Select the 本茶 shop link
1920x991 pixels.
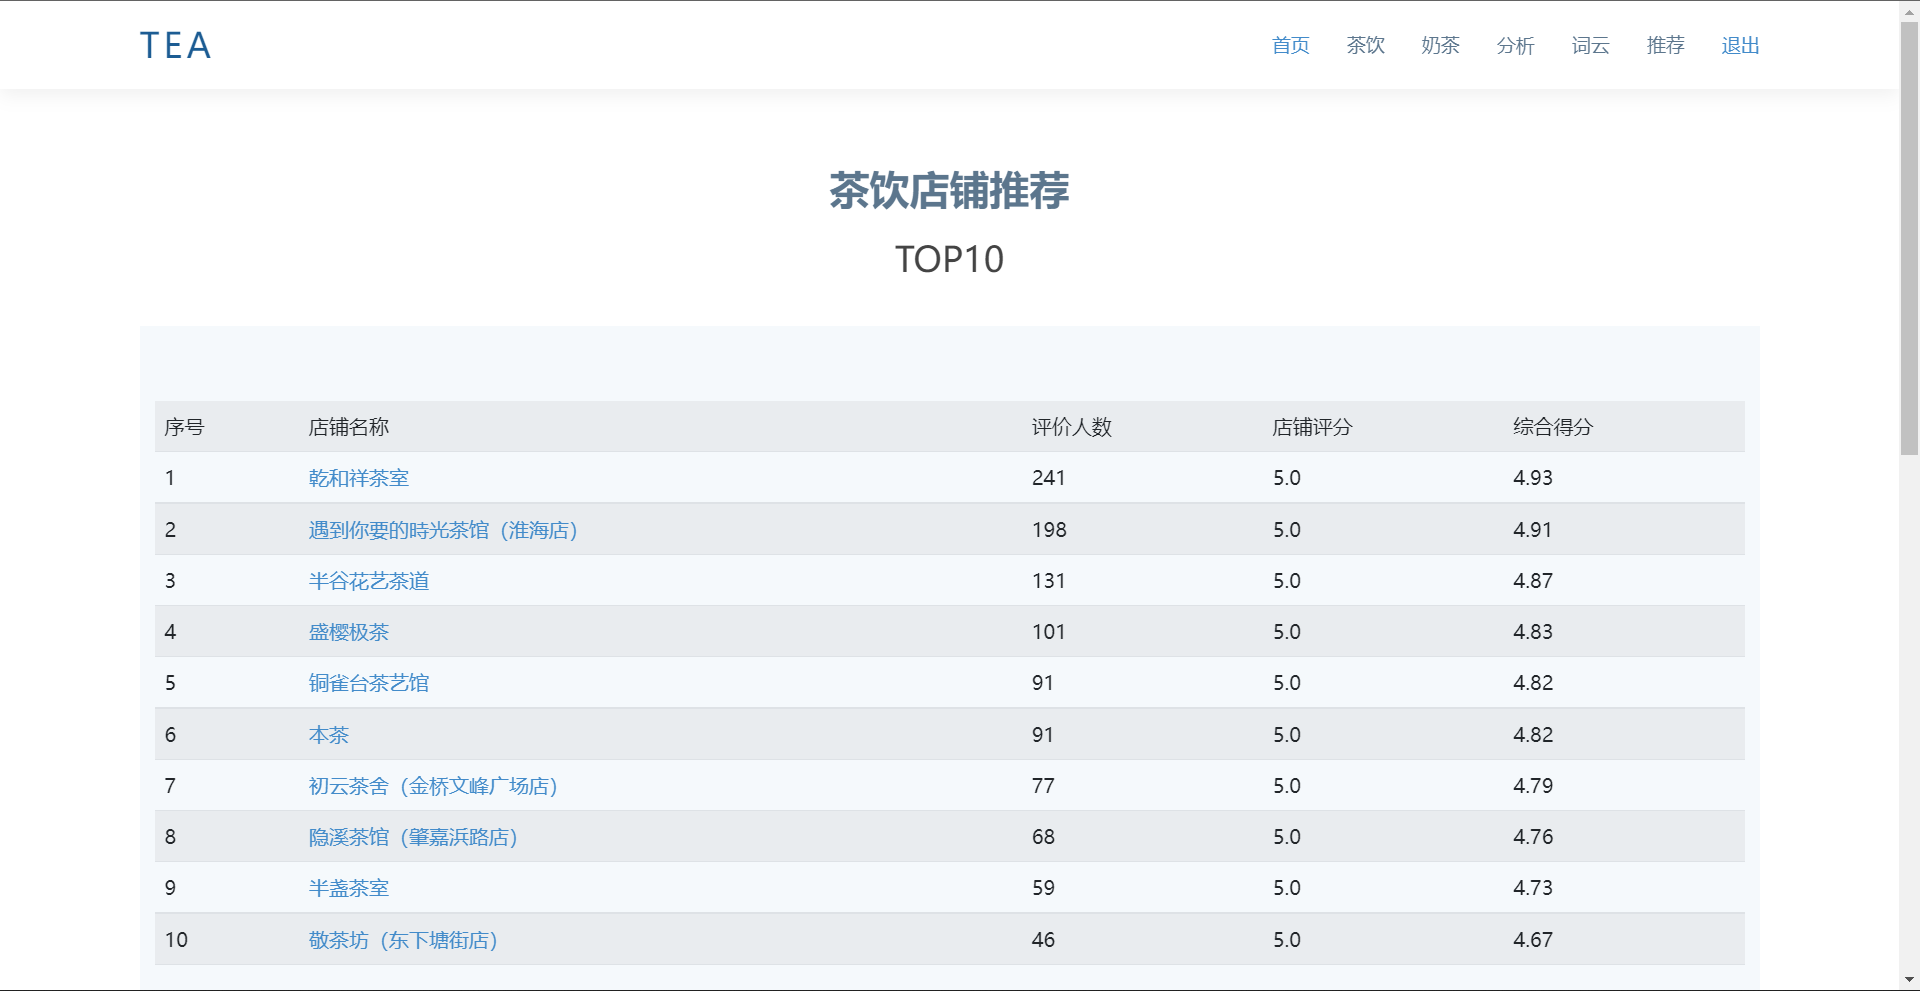327,734
